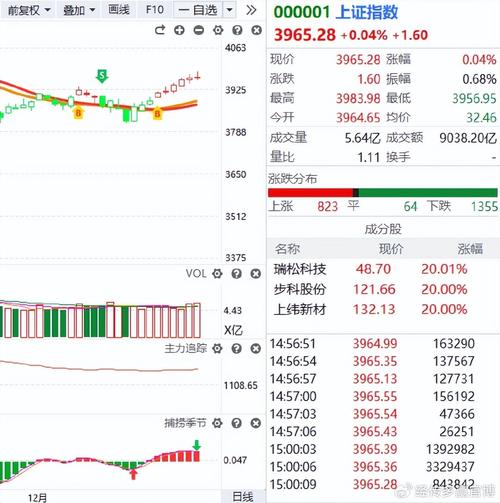Select the tick row at 15:00:06
Image resolution: width=500 pixels, height=503 pixels.
383,467
